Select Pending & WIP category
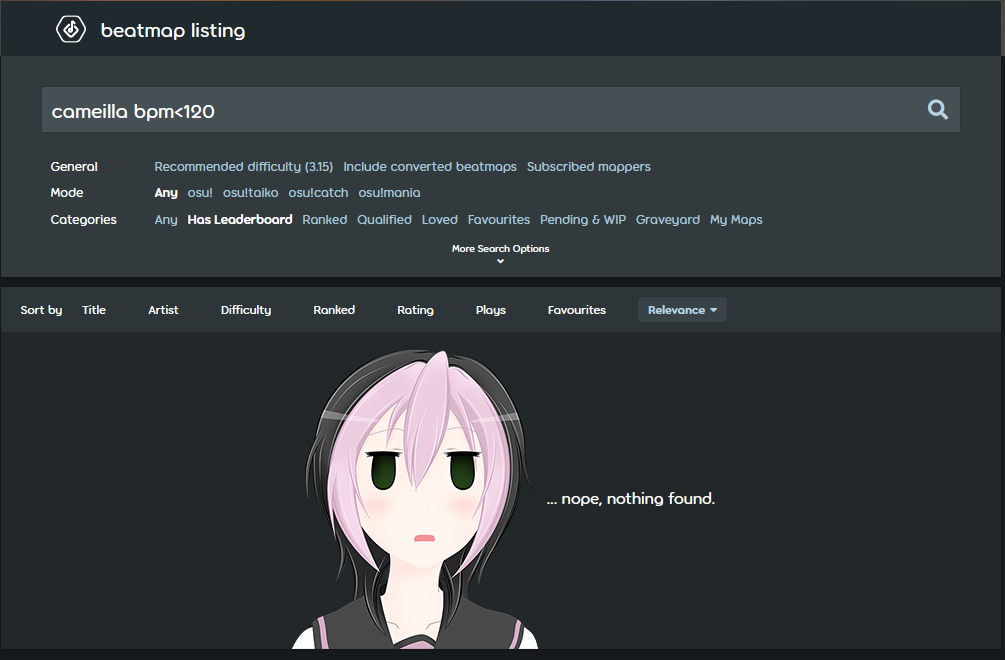Viewport: 1005px width, 660px height. click(583, 220)
